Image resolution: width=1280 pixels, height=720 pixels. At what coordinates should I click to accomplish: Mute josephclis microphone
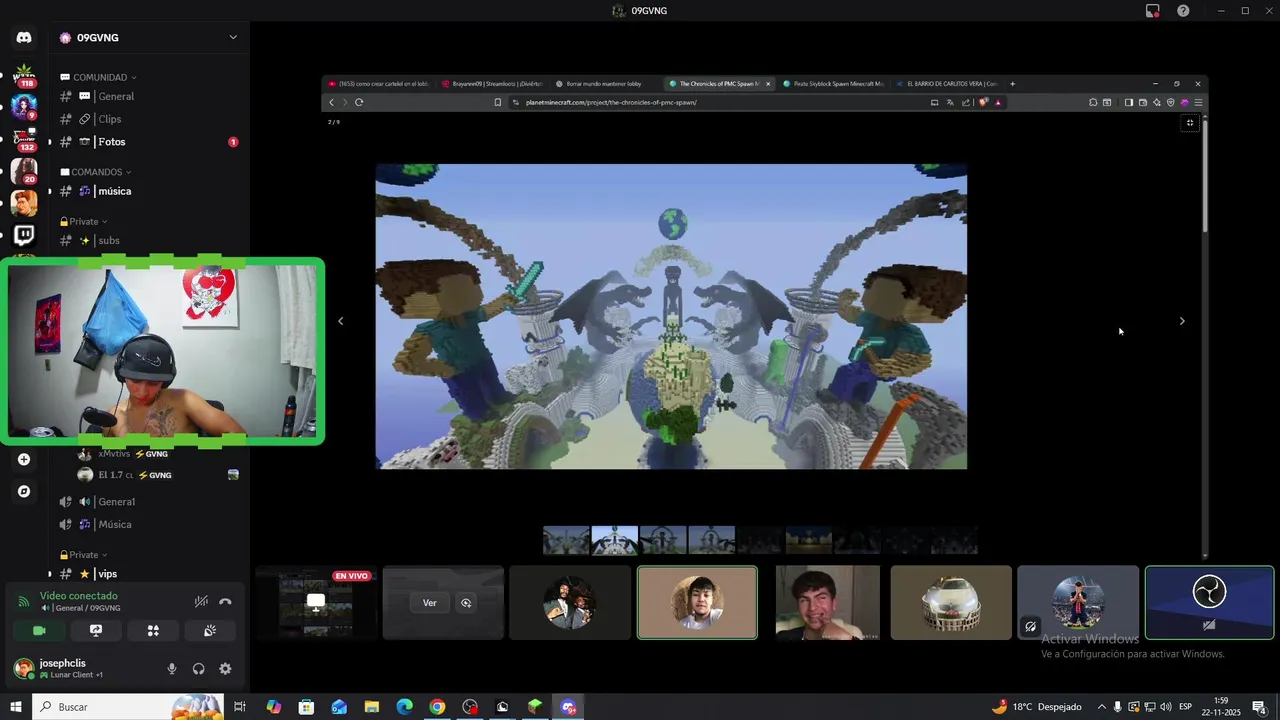click(x=172, y=669)
